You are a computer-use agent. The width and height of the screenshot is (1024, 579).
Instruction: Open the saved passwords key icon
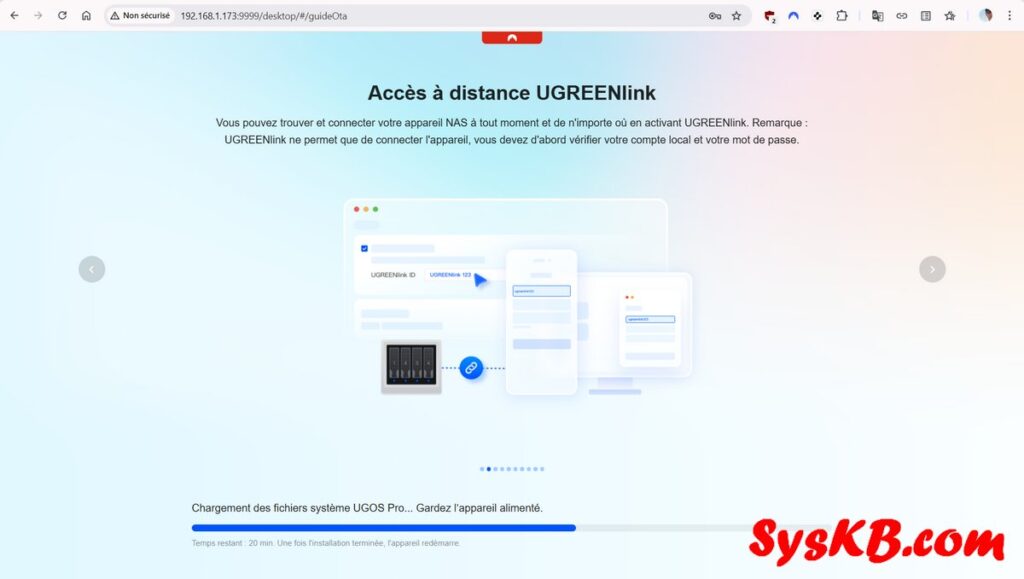[x=714, y=16]
